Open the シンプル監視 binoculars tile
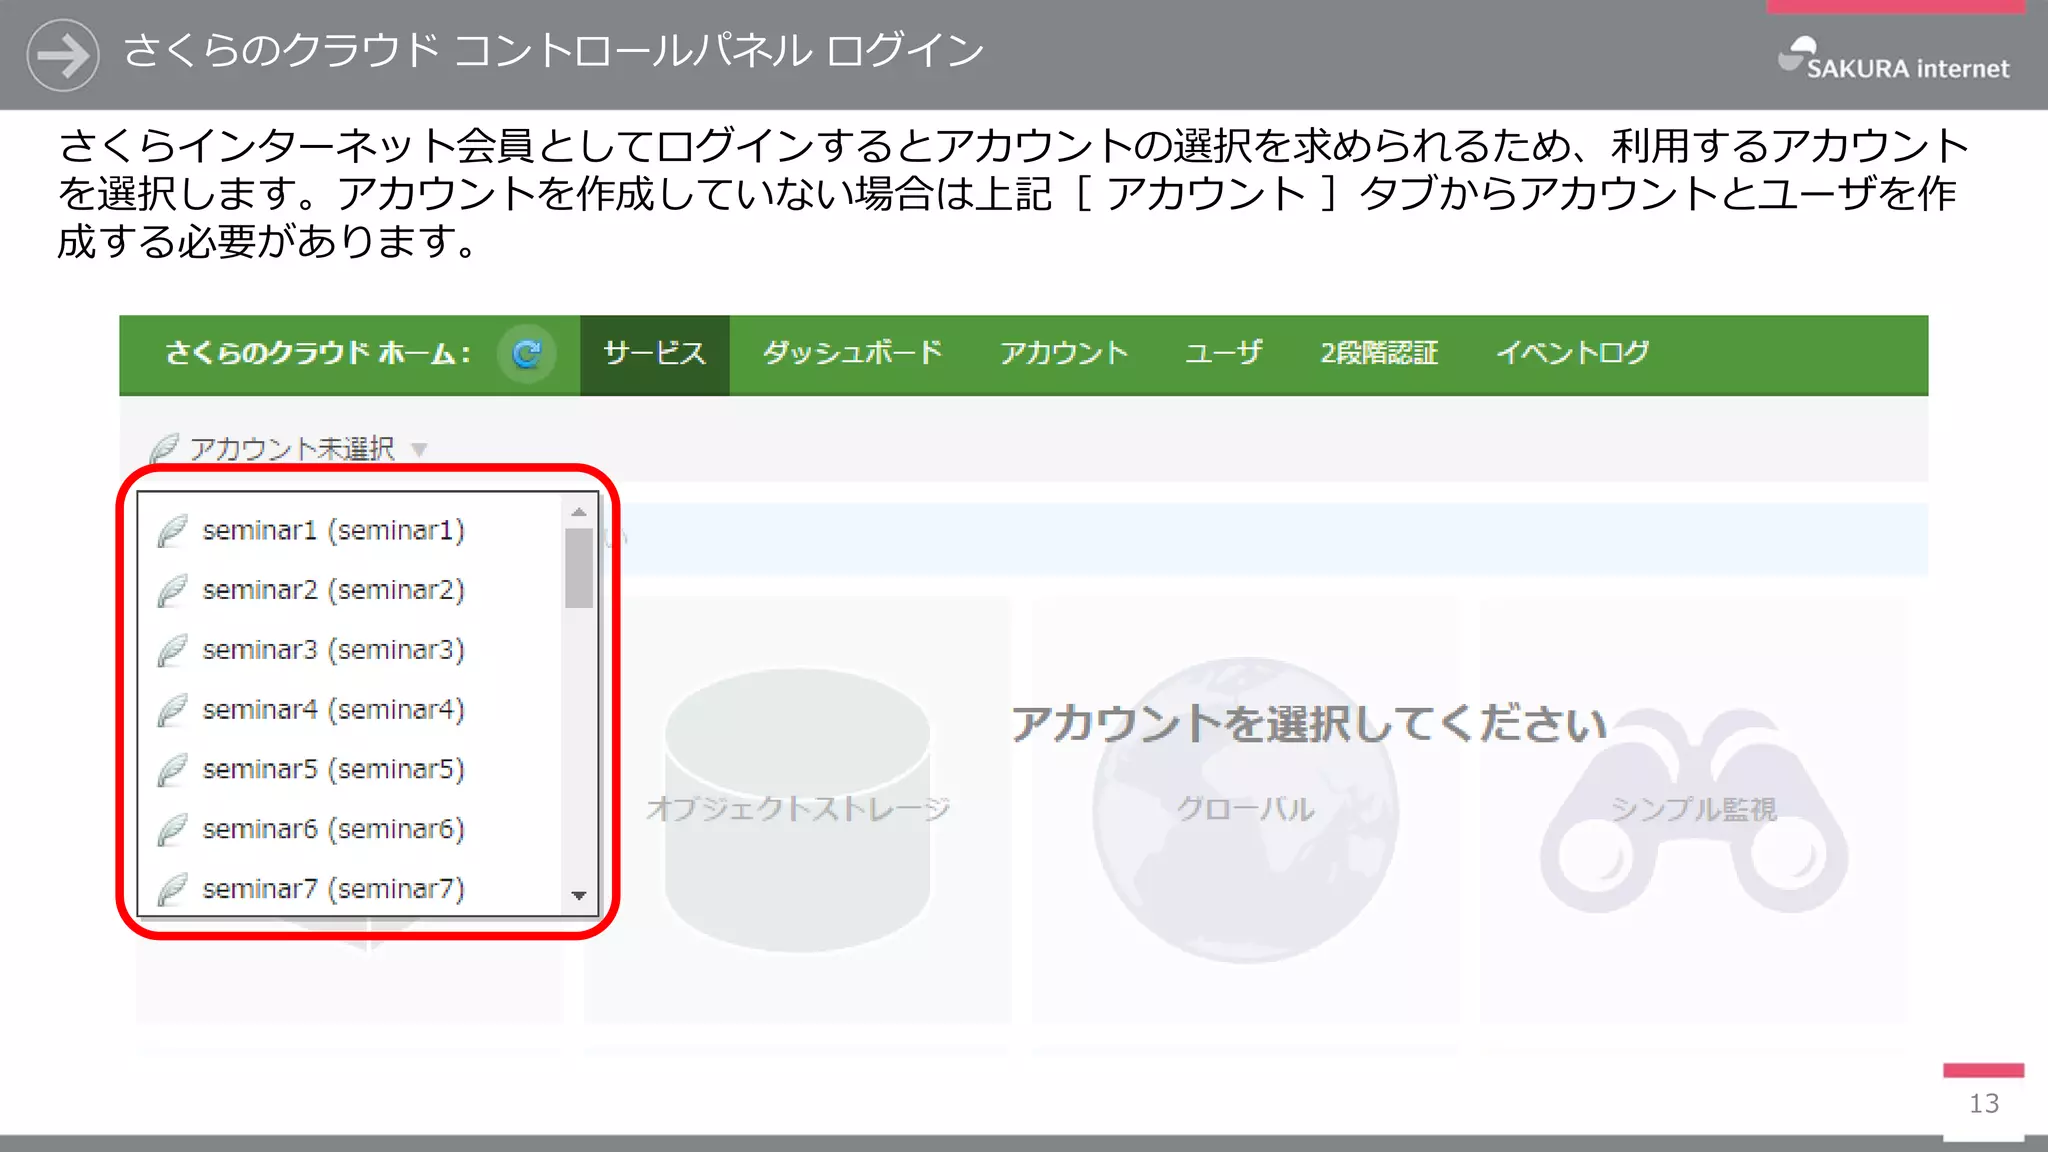Viewport: 2048px width, 1152px height. click(x=1694, y=809)
